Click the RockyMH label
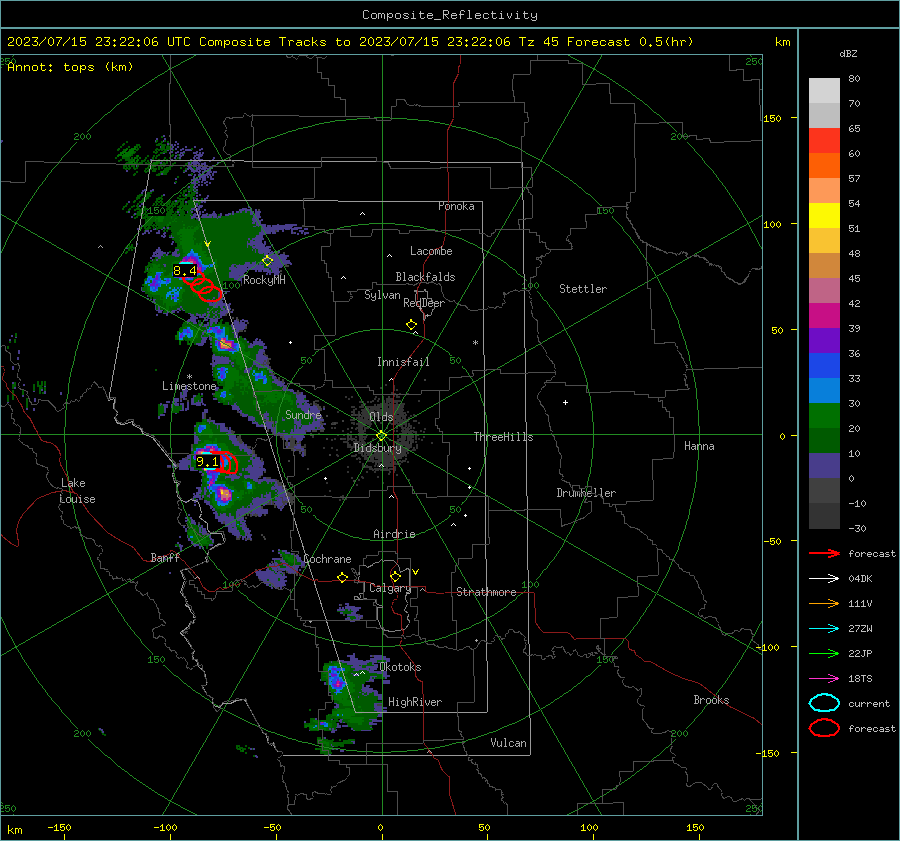 (x=264, y=280)
